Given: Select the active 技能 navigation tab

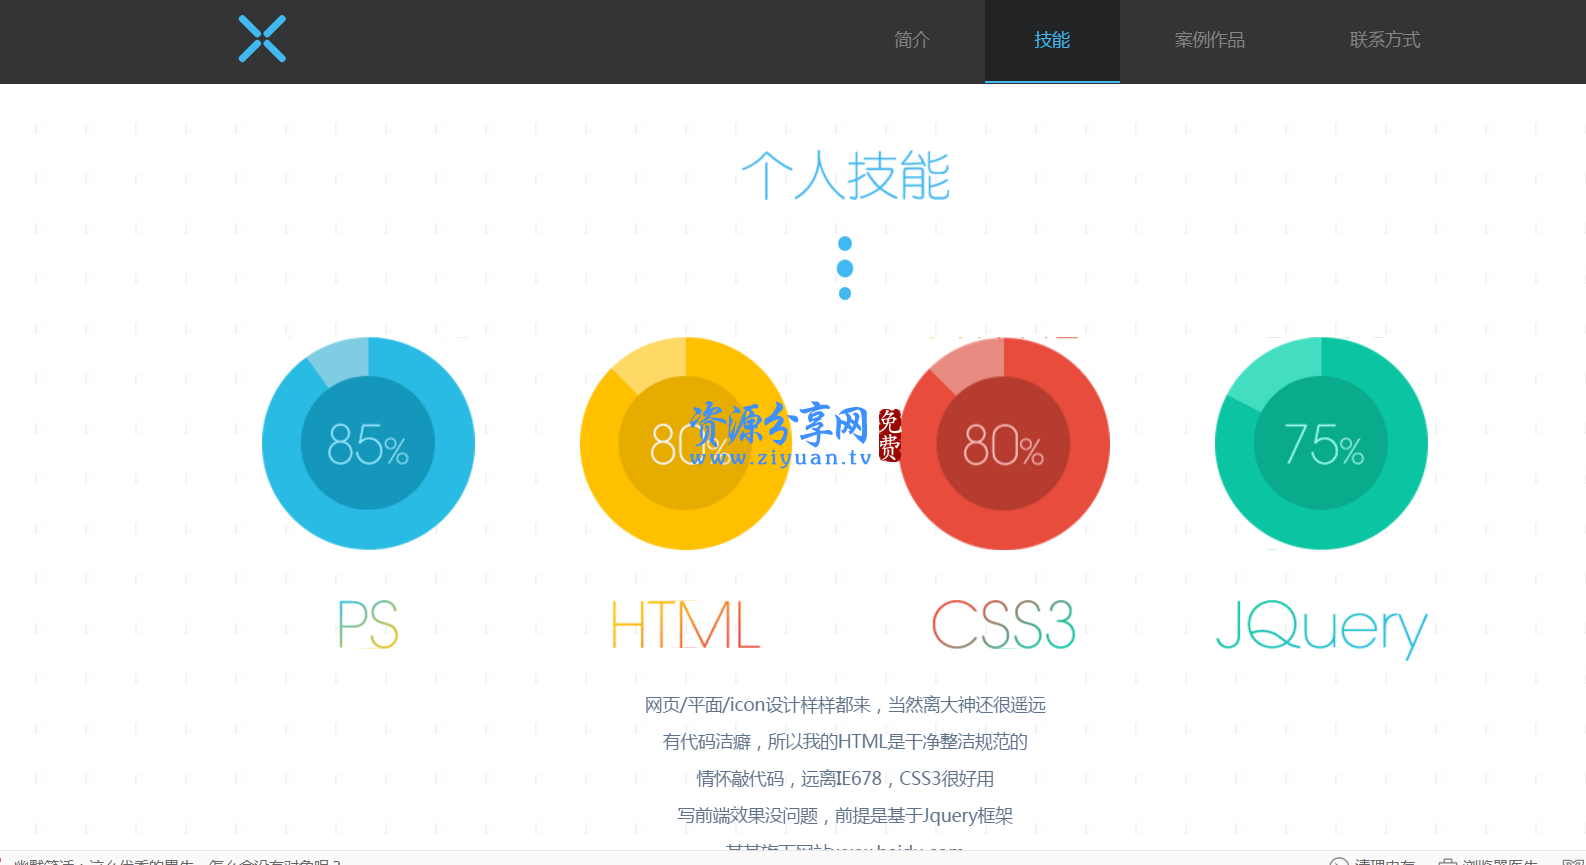Looking at the screenshot, I should (x=1052, y=40).
